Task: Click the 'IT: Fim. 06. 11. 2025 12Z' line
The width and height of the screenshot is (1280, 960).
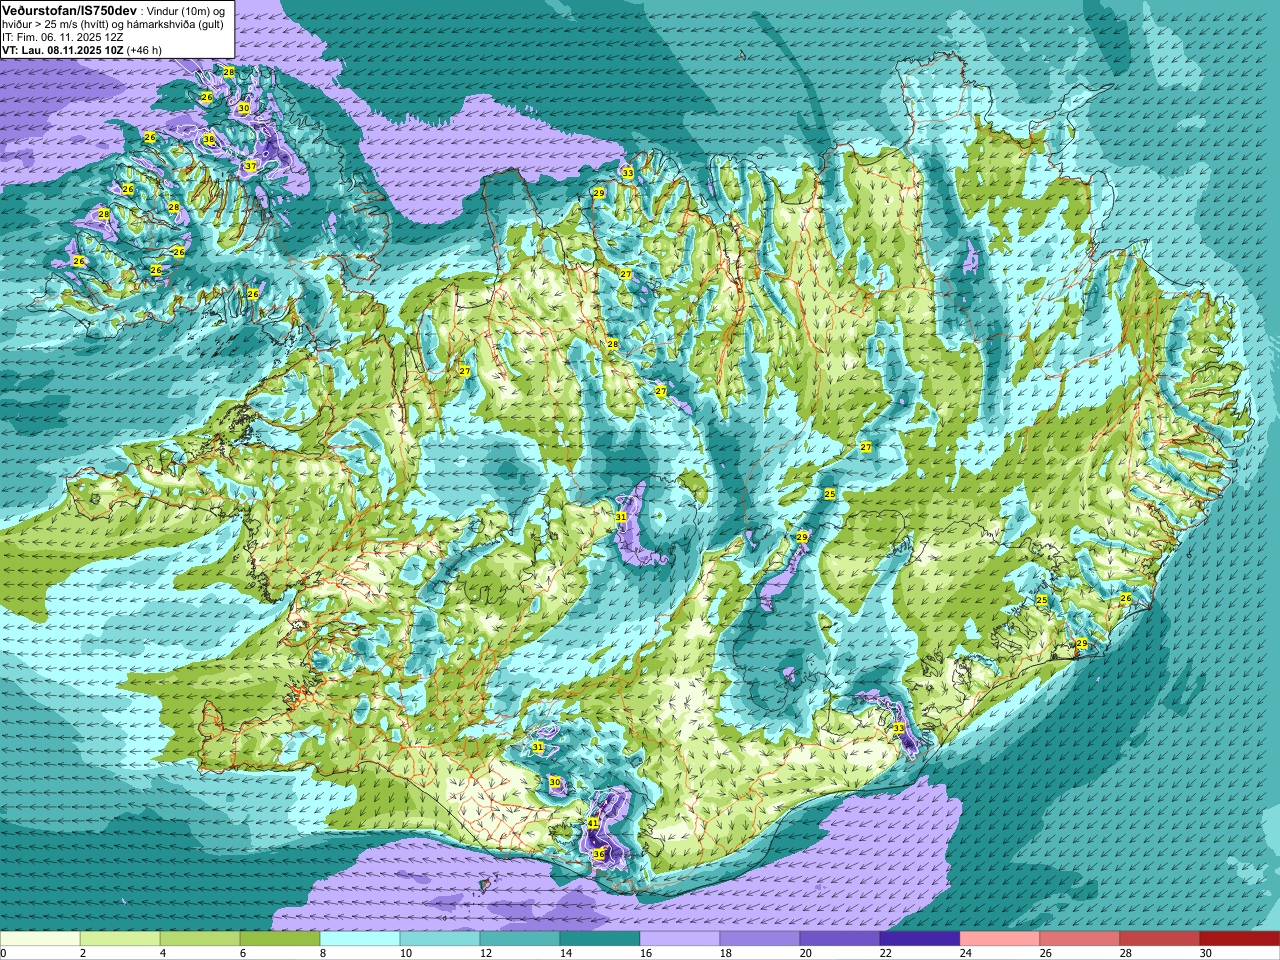Action: [62, 37]
